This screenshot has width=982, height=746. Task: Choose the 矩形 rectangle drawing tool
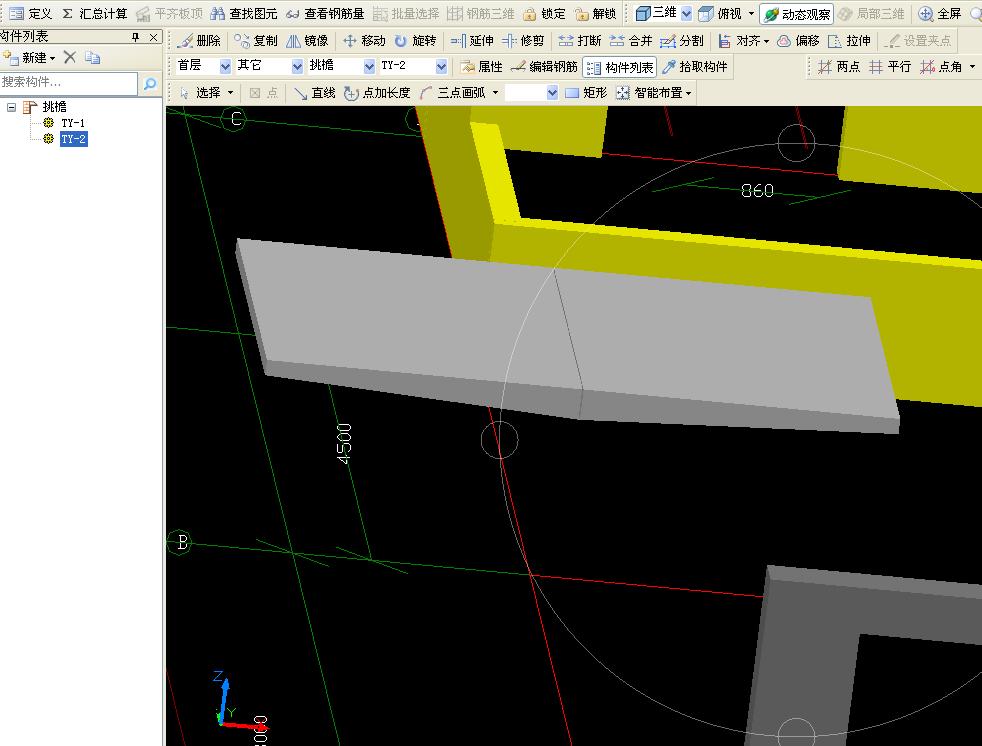[586, 93]
